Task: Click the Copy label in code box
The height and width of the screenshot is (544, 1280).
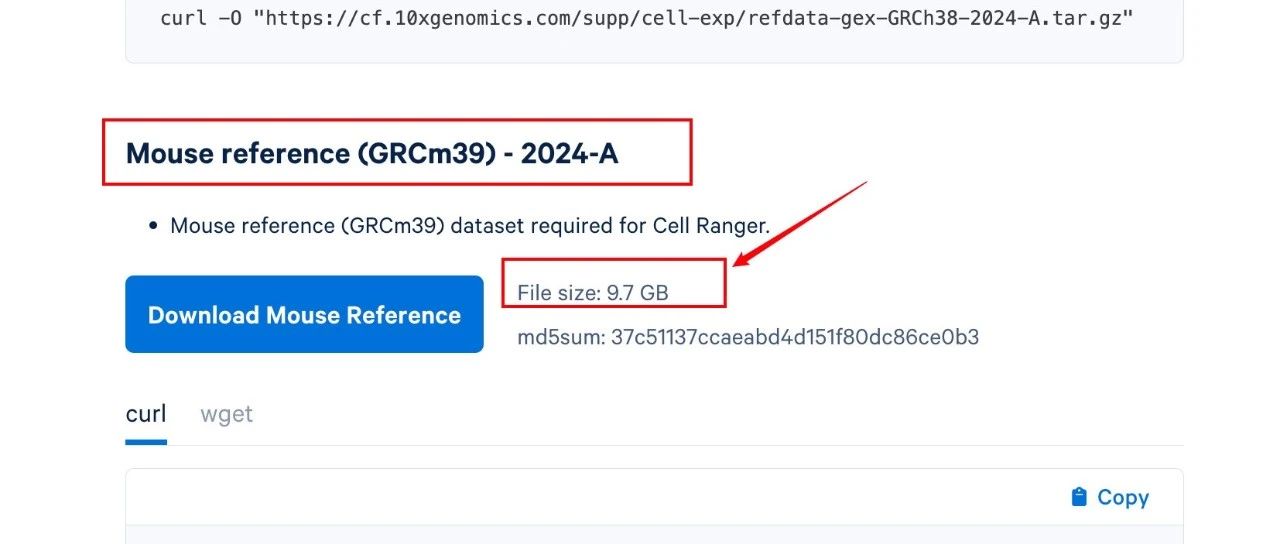Action: point(1123,497)
